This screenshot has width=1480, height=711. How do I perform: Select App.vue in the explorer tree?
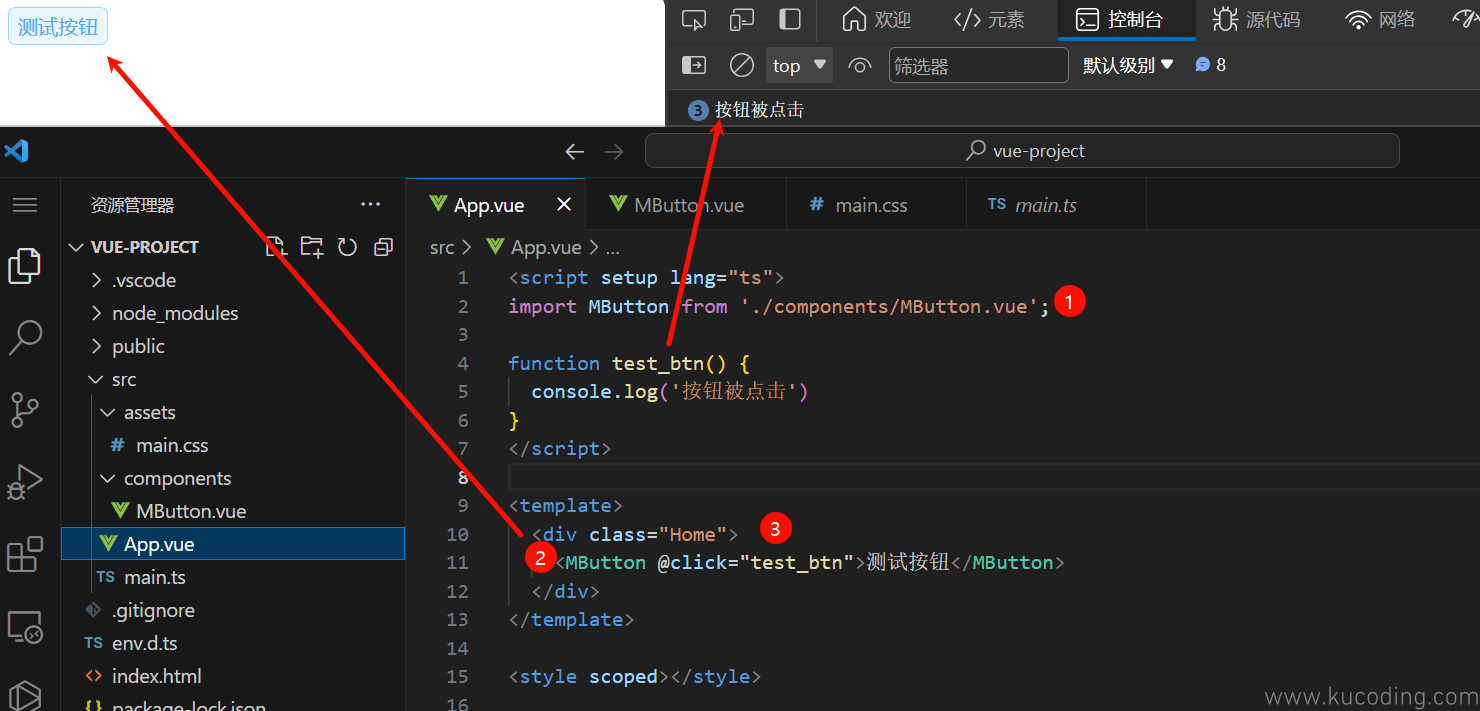(x=232, y=544)
